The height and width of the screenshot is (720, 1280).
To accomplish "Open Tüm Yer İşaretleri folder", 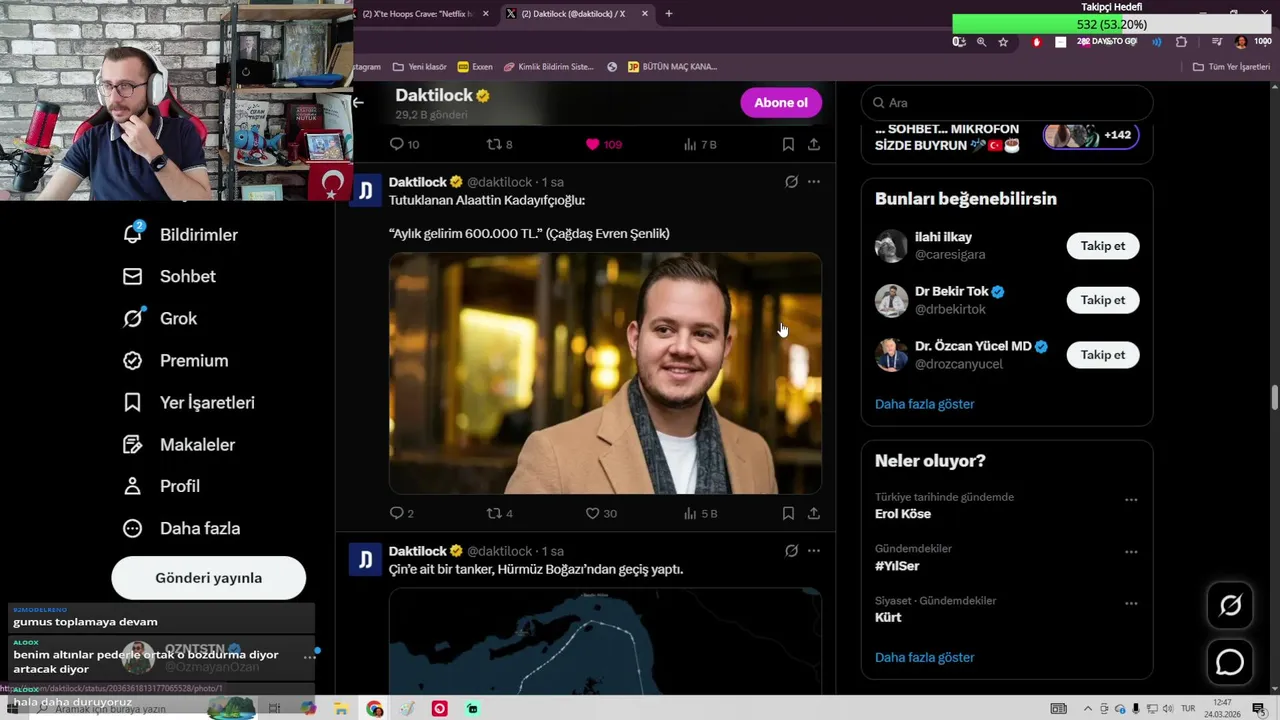I will tap(1231, 67).
